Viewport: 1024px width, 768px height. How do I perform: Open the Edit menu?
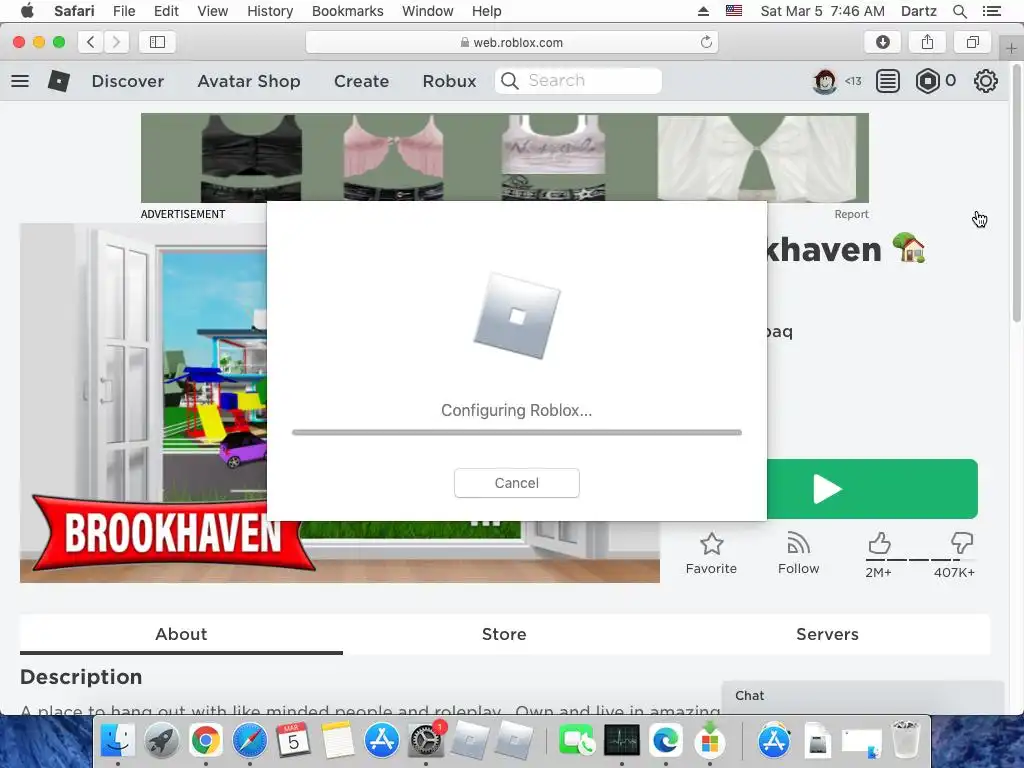(x=166, y=11)
